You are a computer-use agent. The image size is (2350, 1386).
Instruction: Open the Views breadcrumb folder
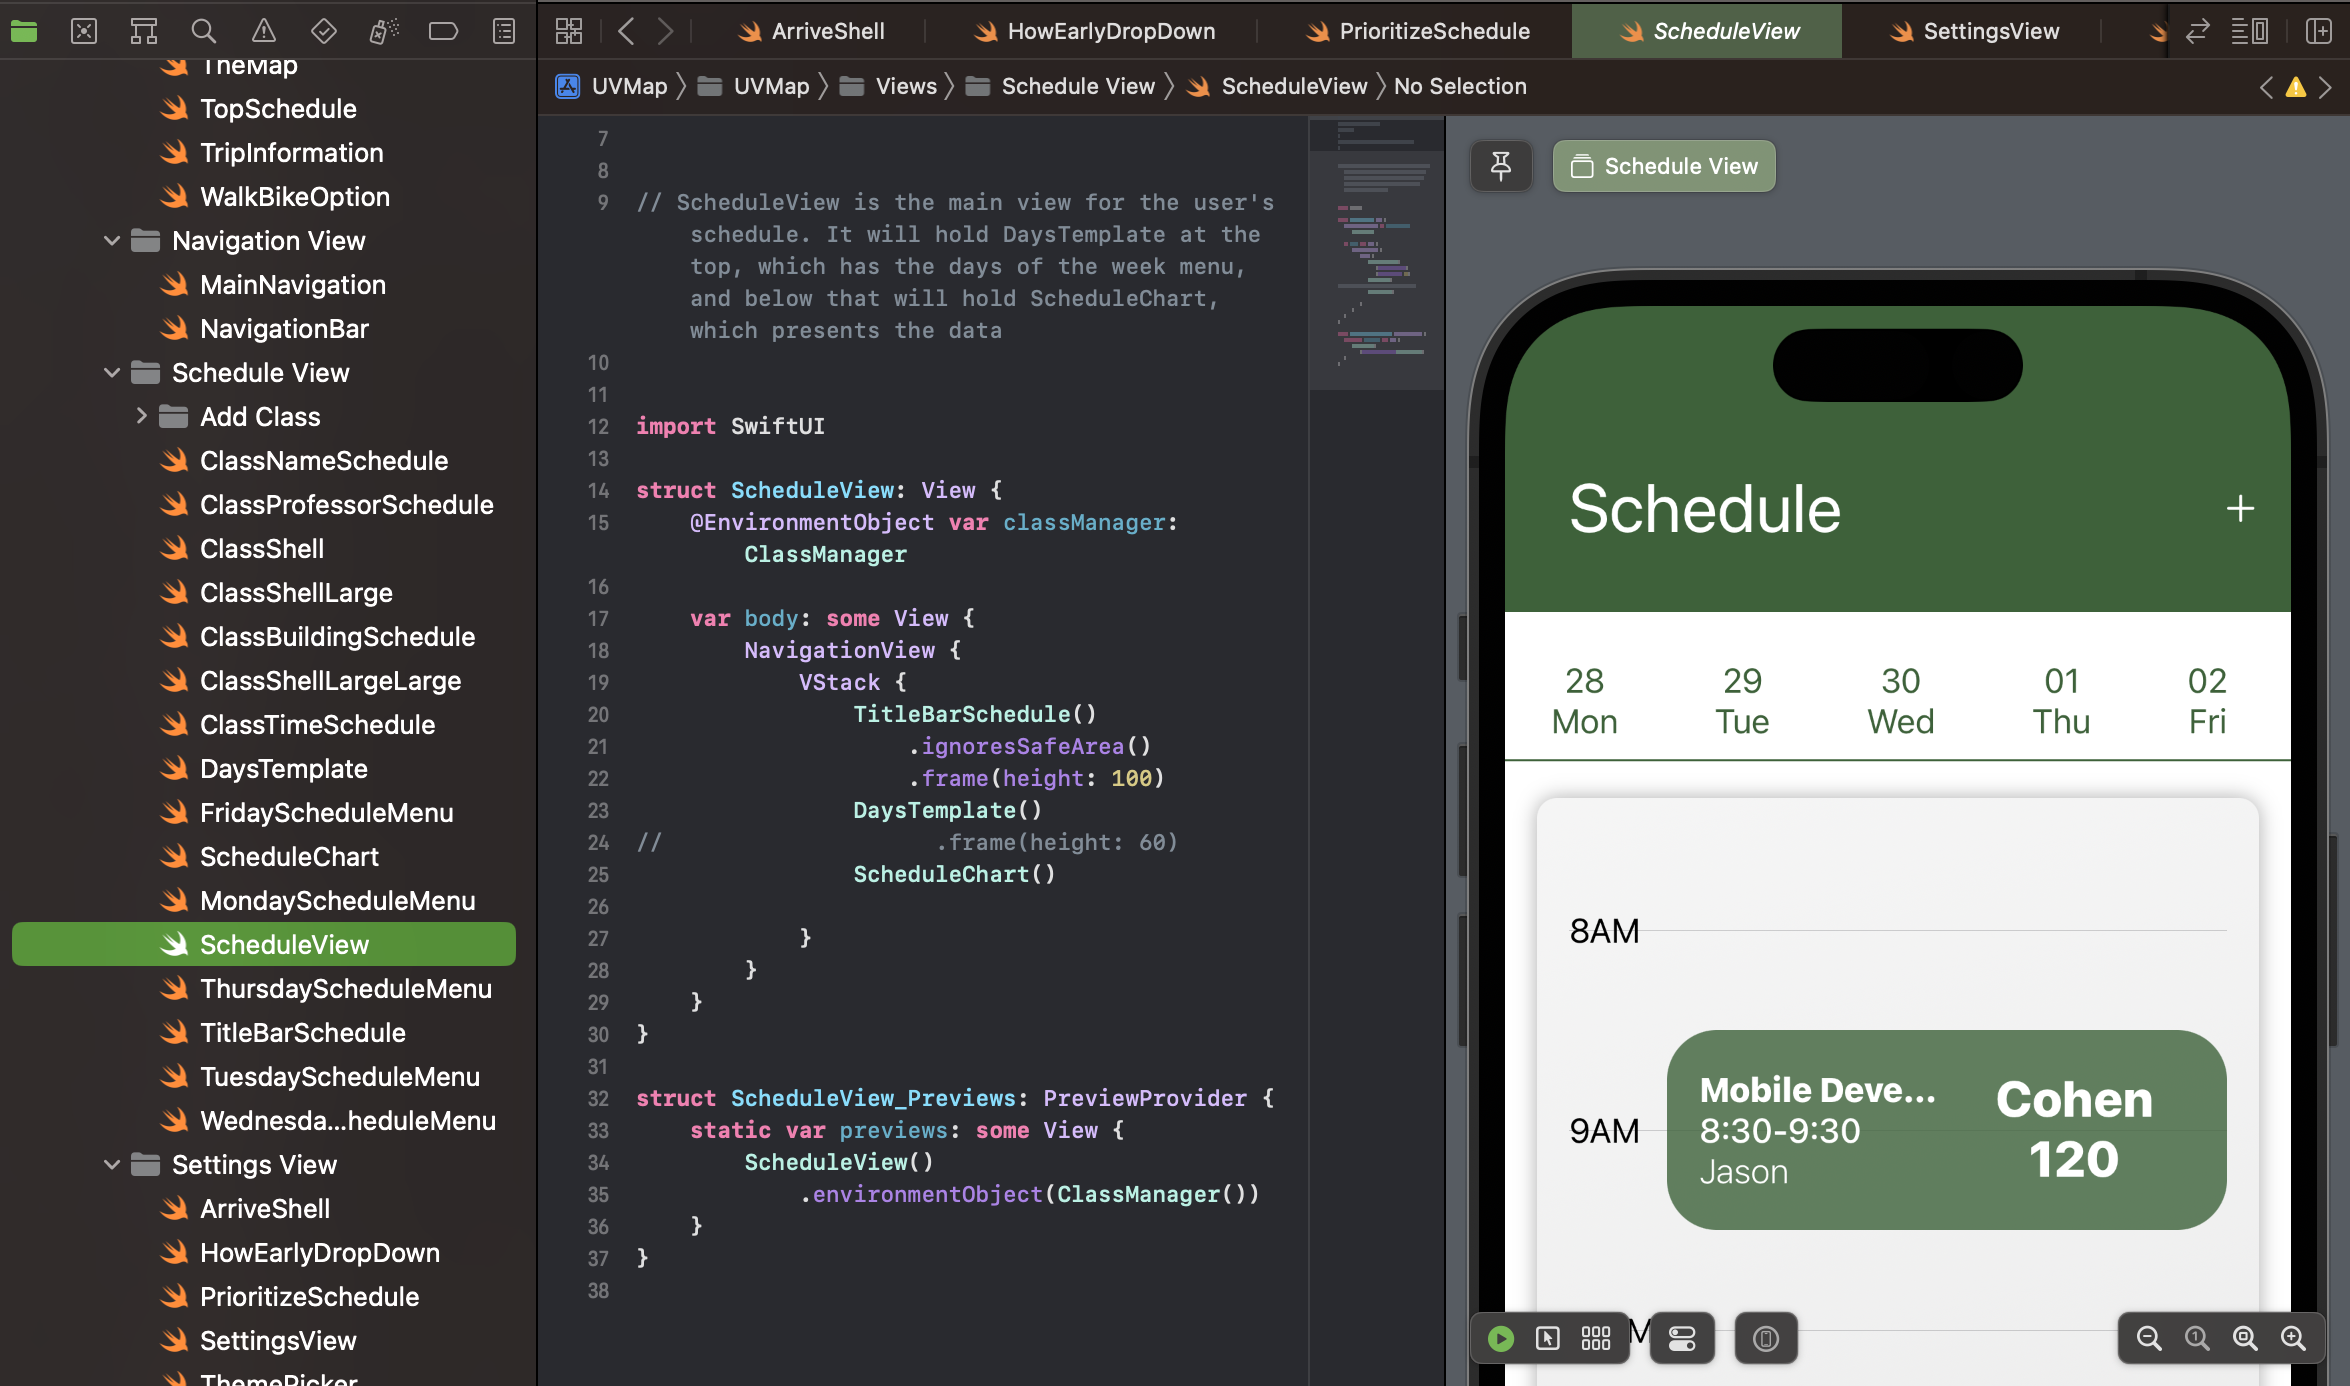click(888, 87)
